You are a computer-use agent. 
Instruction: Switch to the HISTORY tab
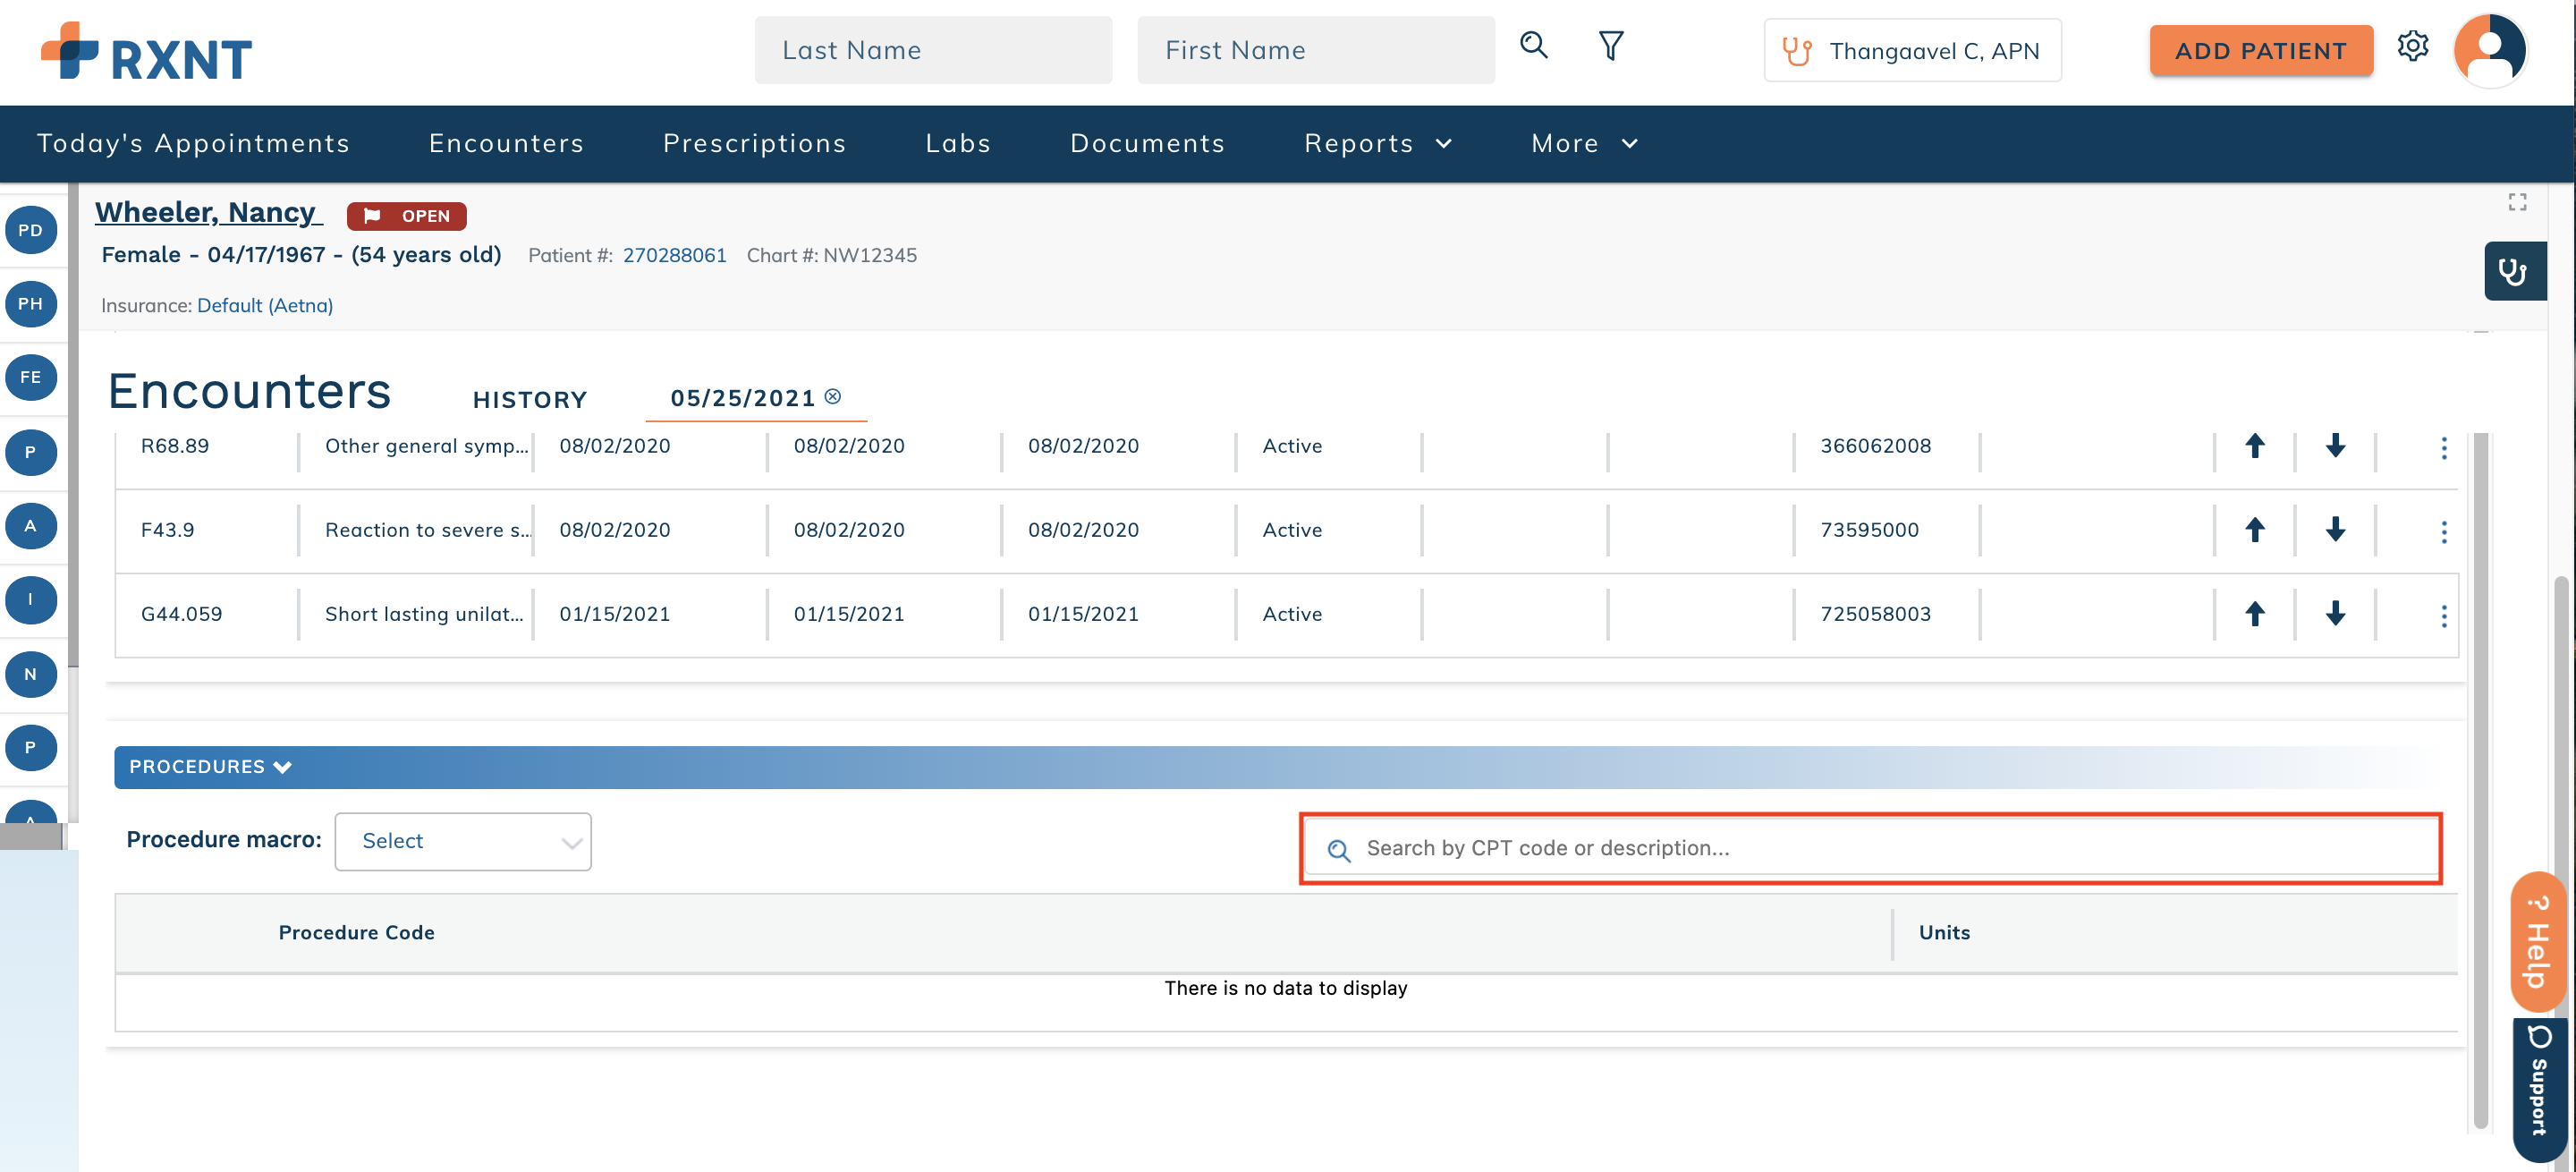(530, 399)
